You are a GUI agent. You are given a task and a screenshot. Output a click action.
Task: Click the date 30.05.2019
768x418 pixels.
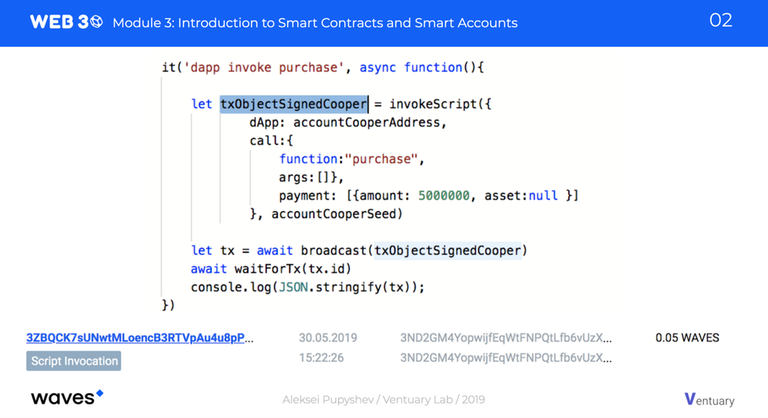(328, 338)
